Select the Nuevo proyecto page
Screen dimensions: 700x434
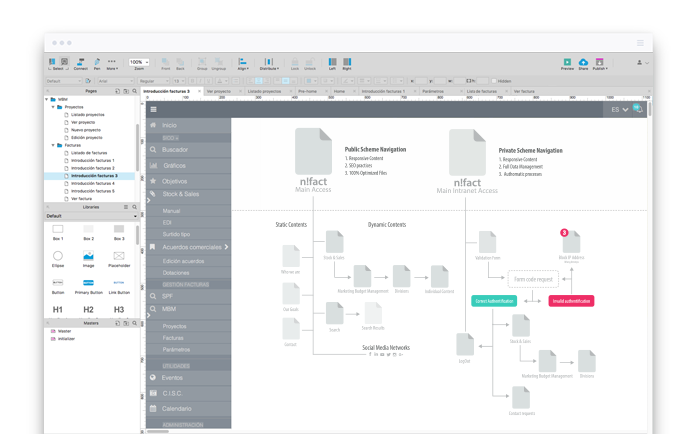(86, 130)
